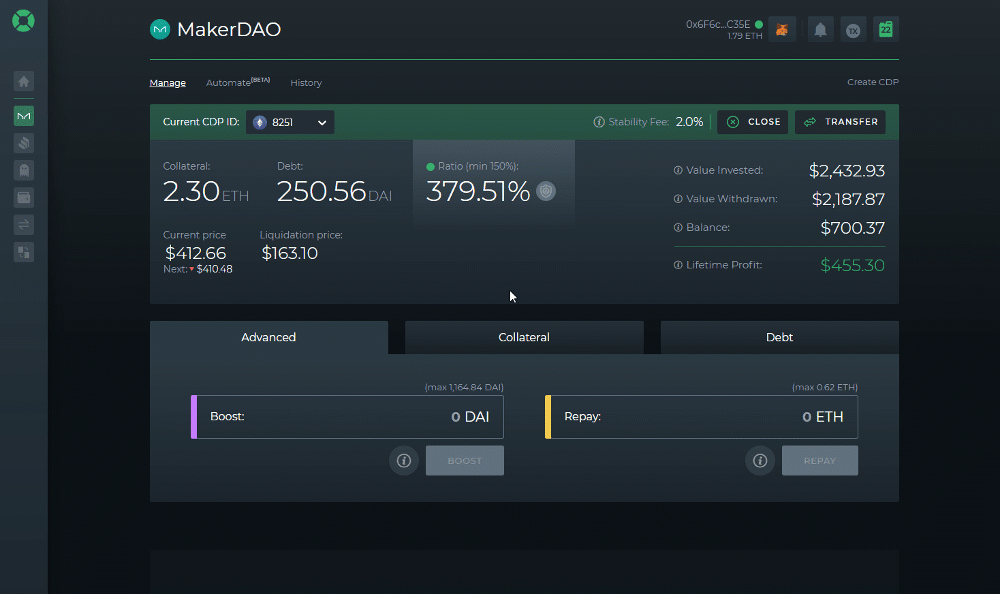Image resolution: width=1000 pixels, height=594 pixels.
Task: Select the Collateral tab
Action: tap(524, 338)
